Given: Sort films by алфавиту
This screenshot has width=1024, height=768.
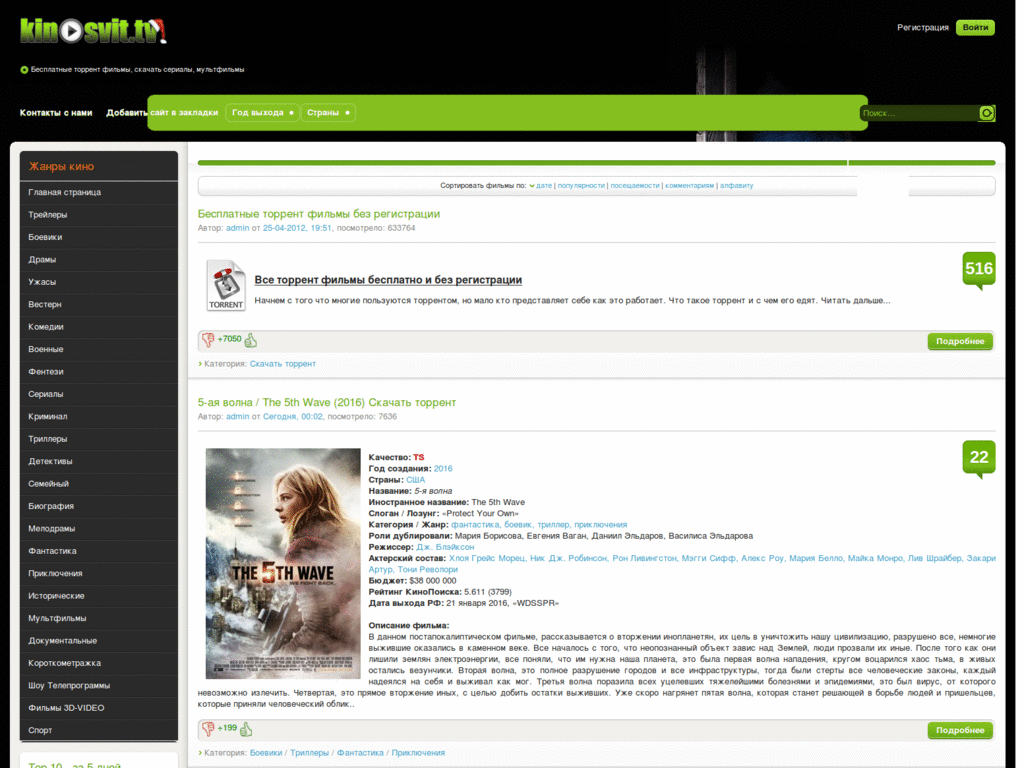Looking at the screenshot, I should tap(736, 185).
